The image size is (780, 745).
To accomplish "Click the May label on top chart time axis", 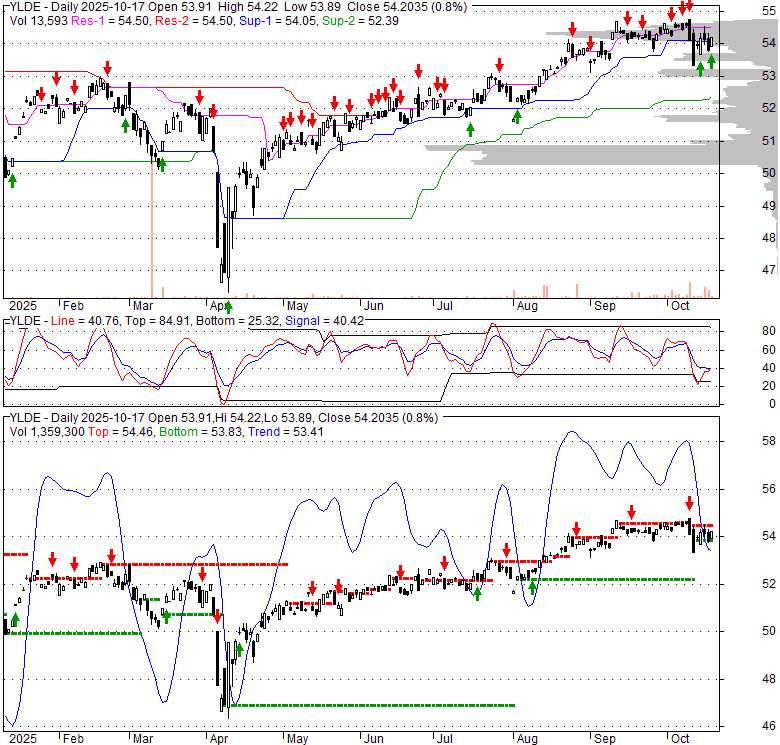I will 297,306.
